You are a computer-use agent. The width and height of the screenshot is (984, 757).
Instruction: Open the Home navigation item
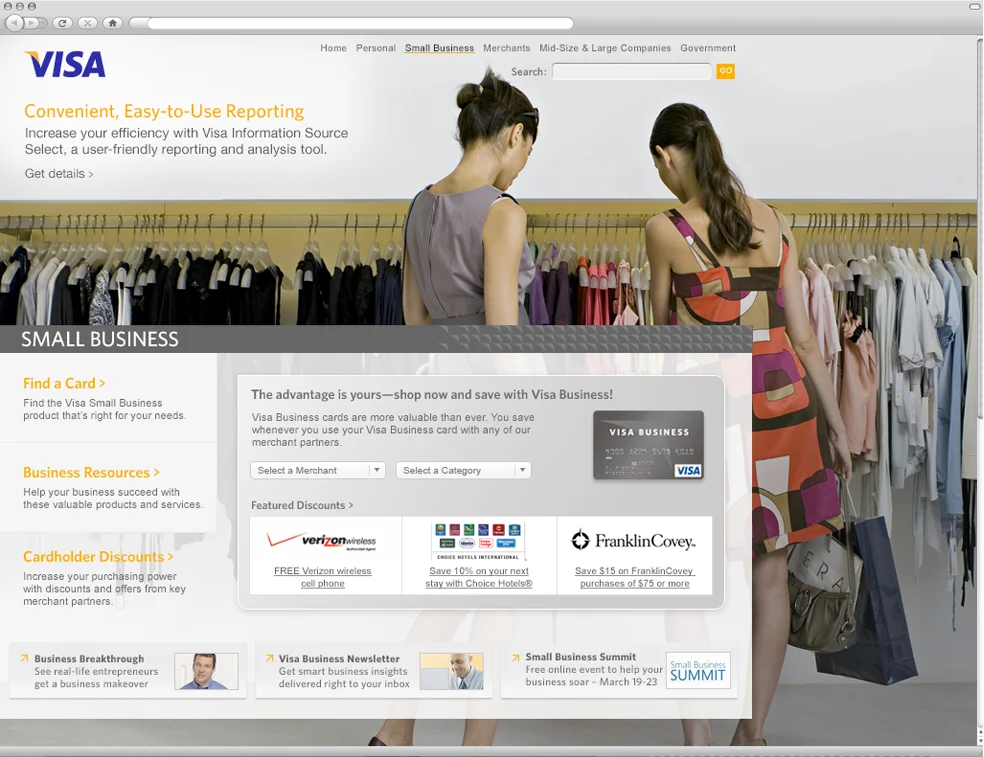click(333, 48)
